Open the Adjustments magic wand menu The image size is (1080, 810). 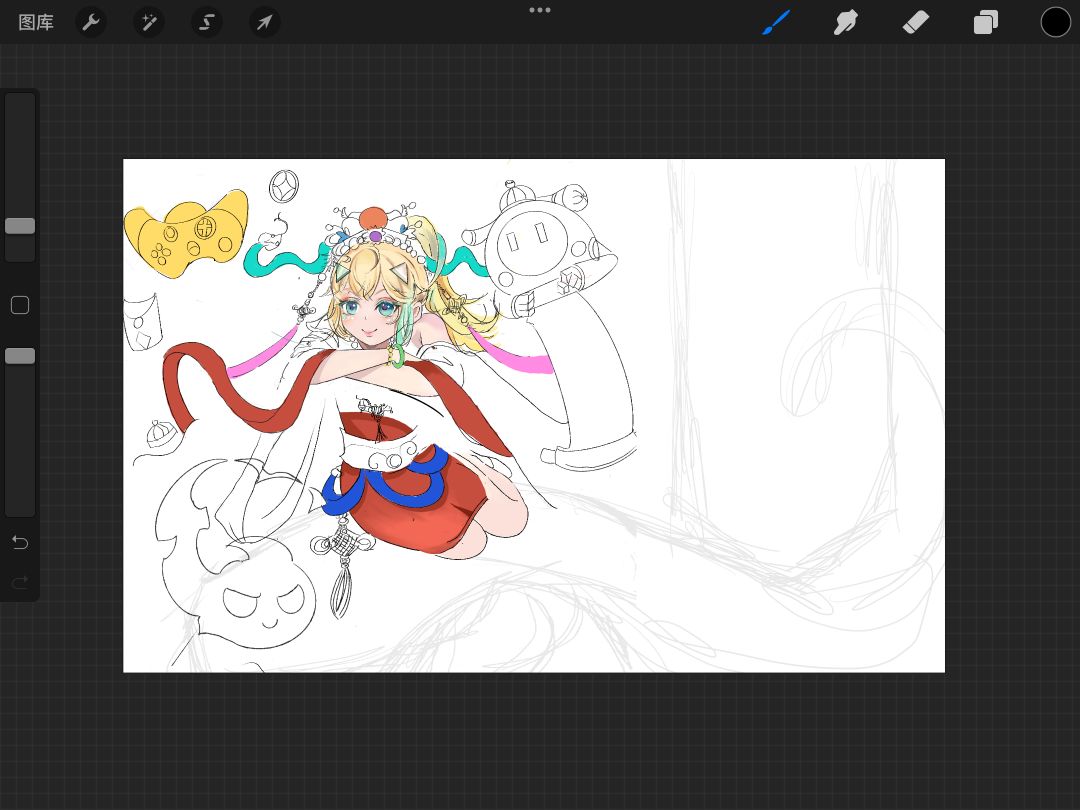point(149,22)
